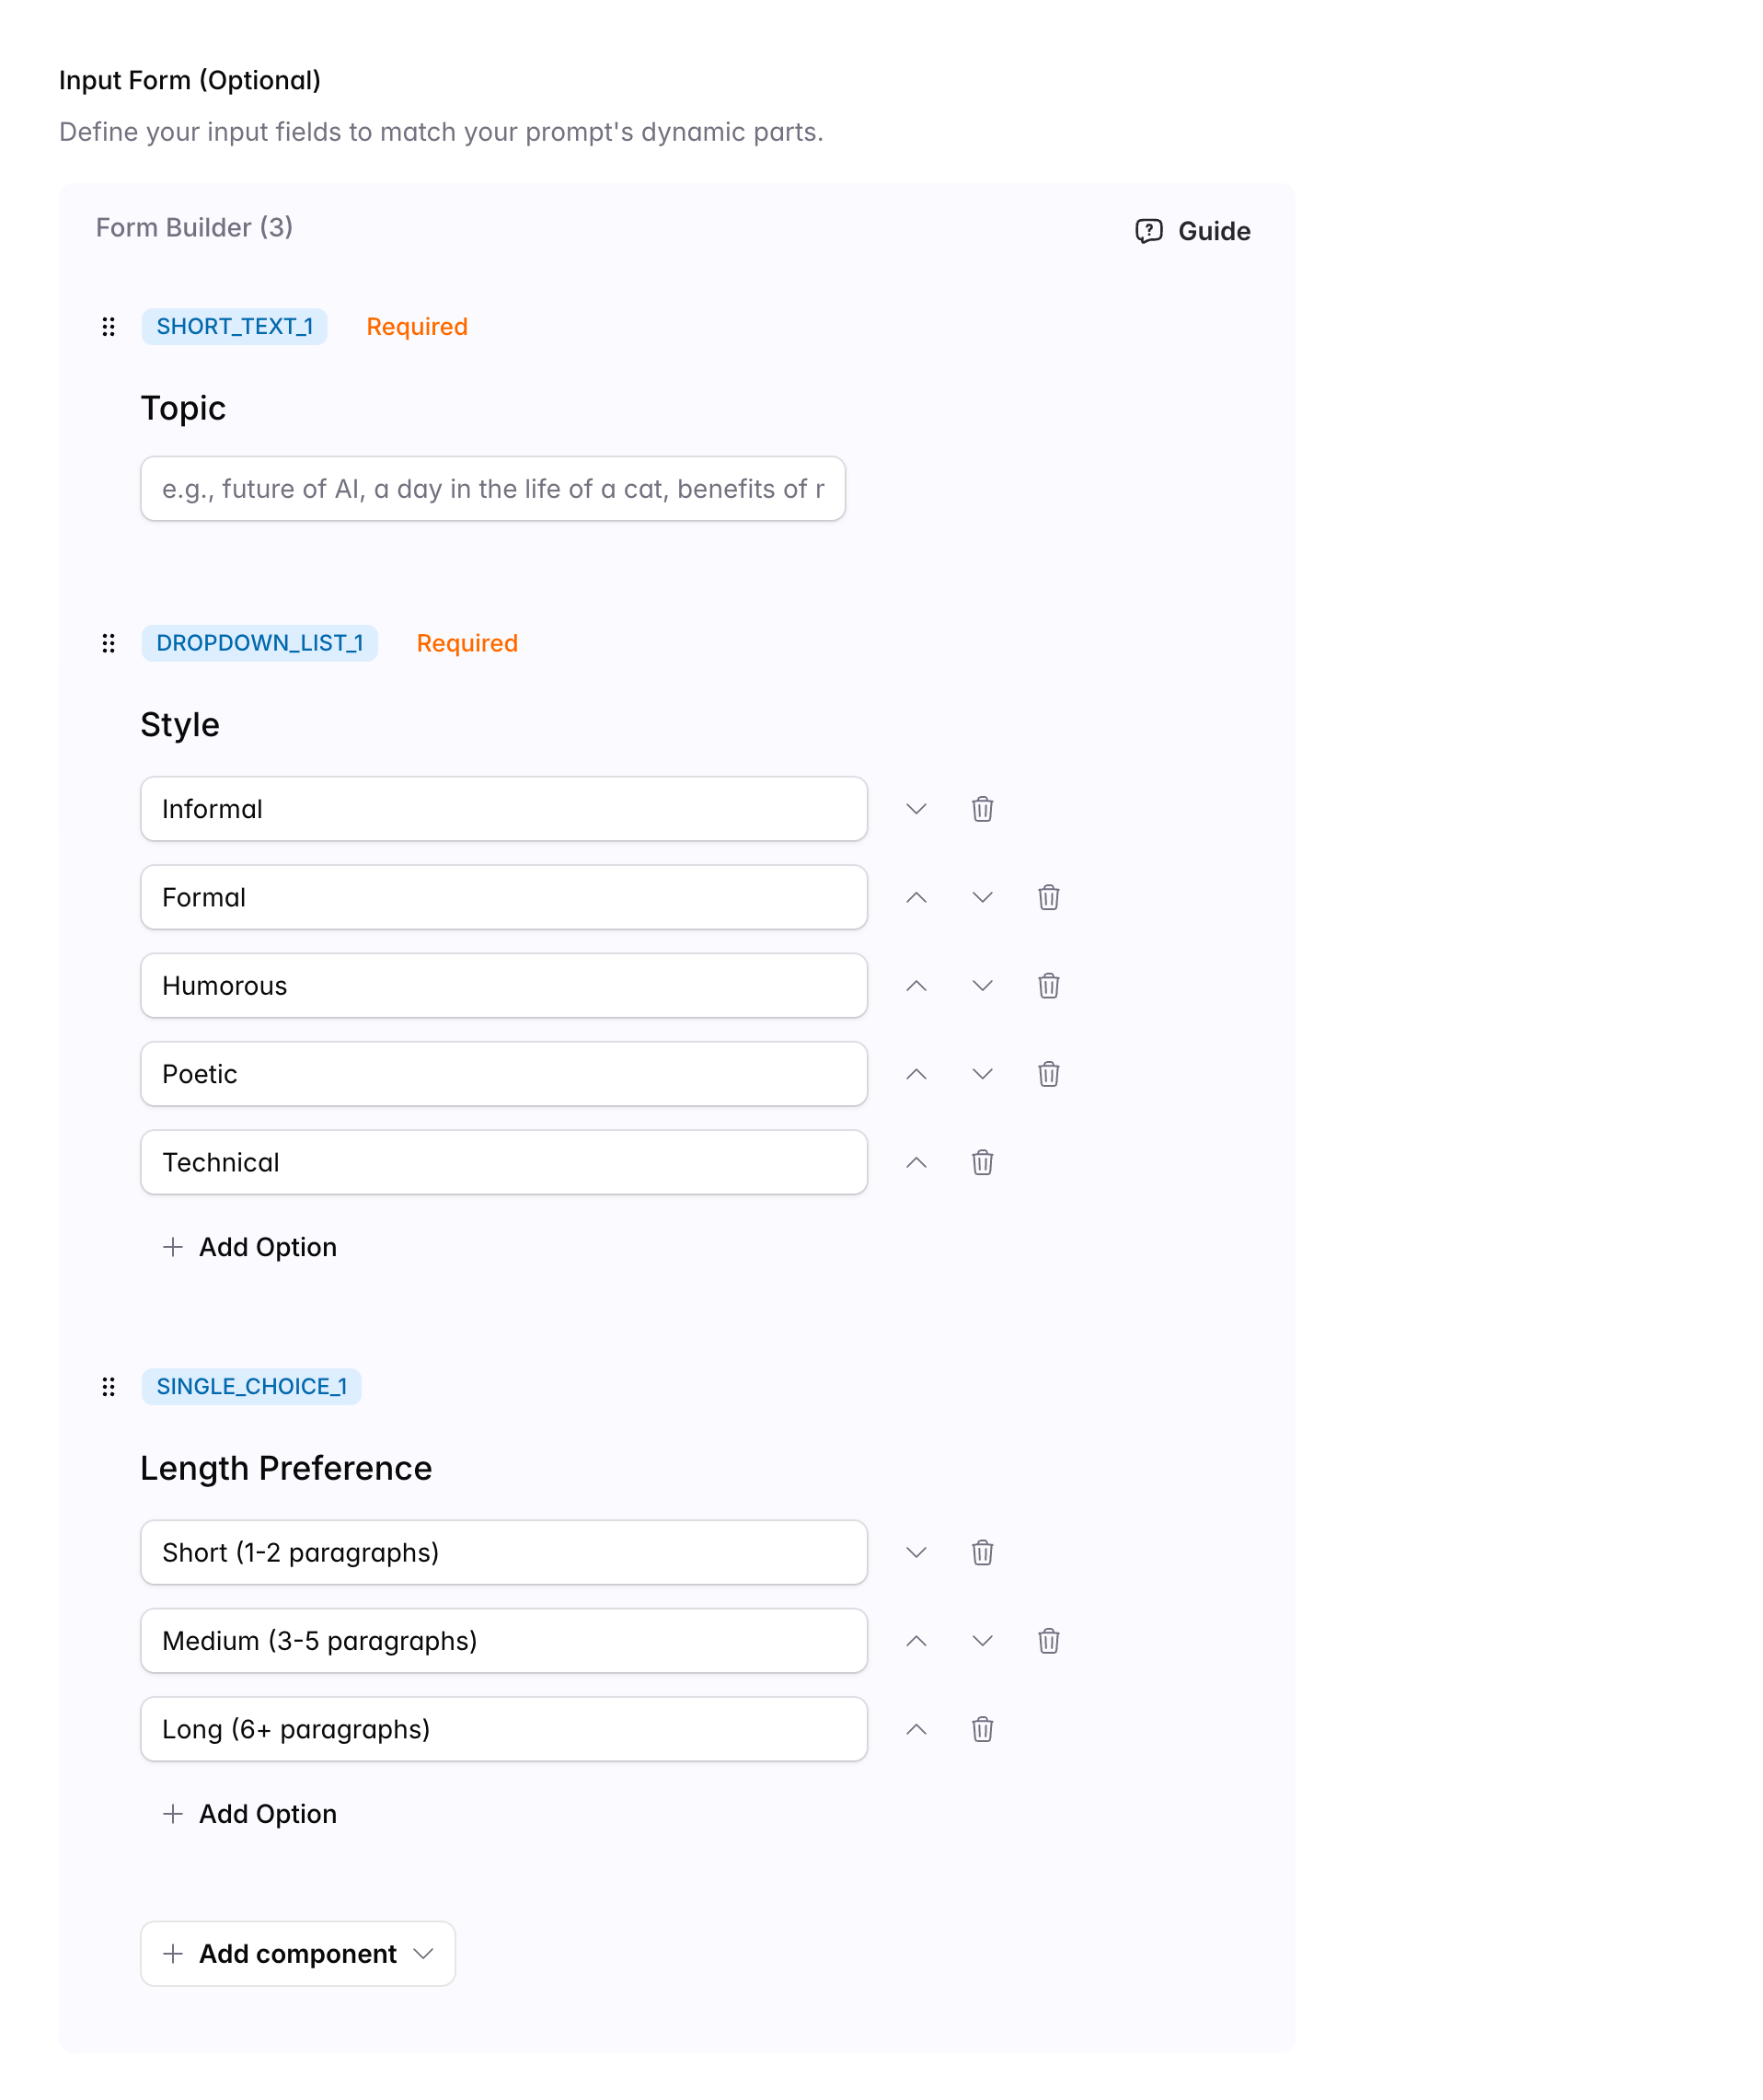
Task: Move the Informal option down
Action: pyautogui.click(x=916, y=809)
